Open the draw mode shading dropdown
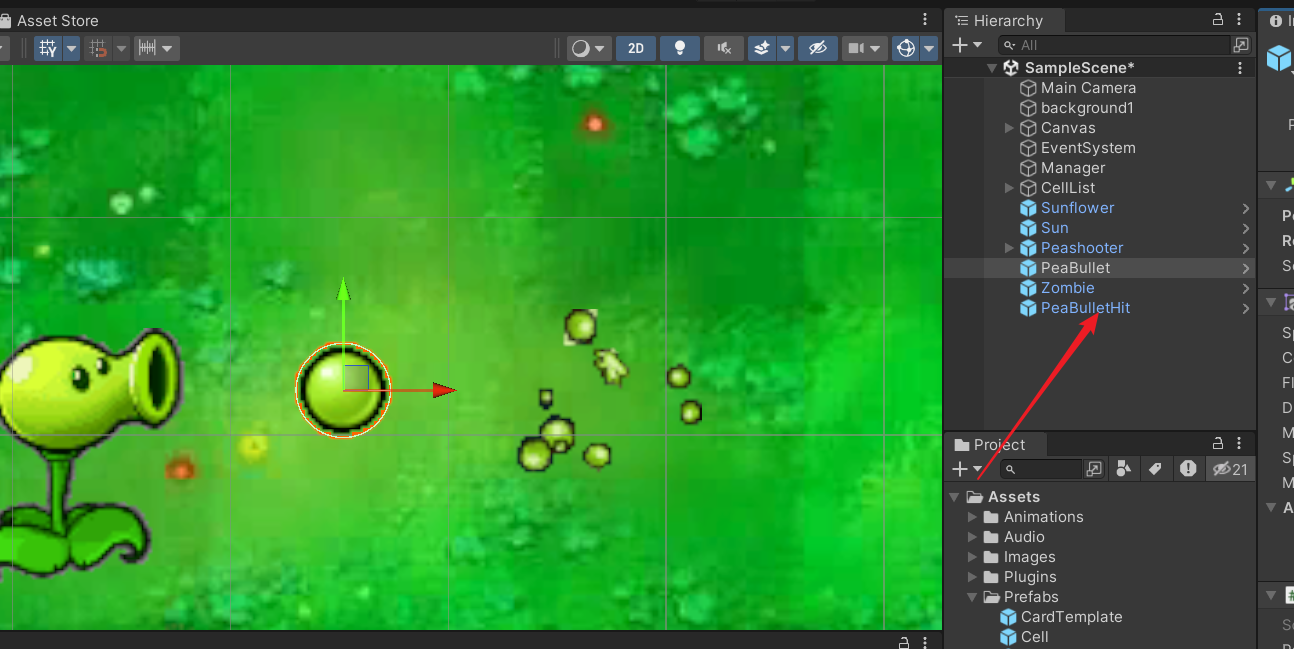This screenshot has width=1294, height=649. tap(589, 48)
